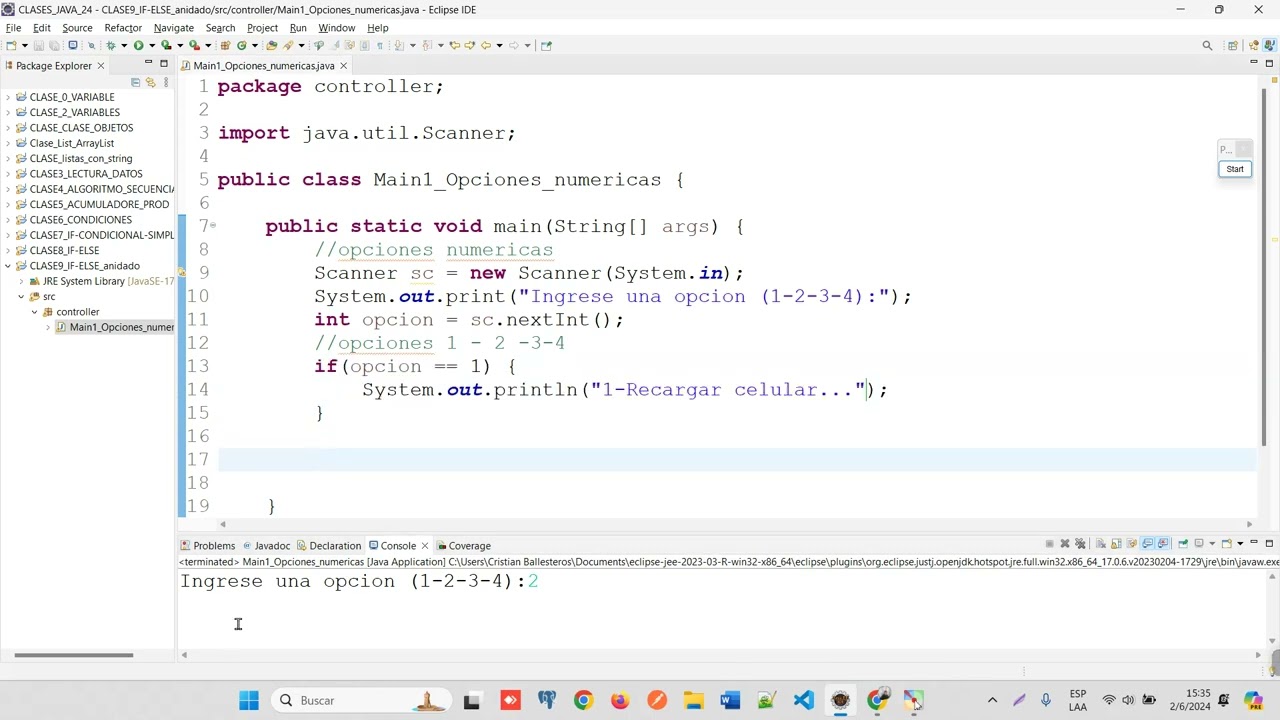Screen dimensions: 1280x720
Task: Open Visual Studio Code from taskbar
Action: coord(804,700)
